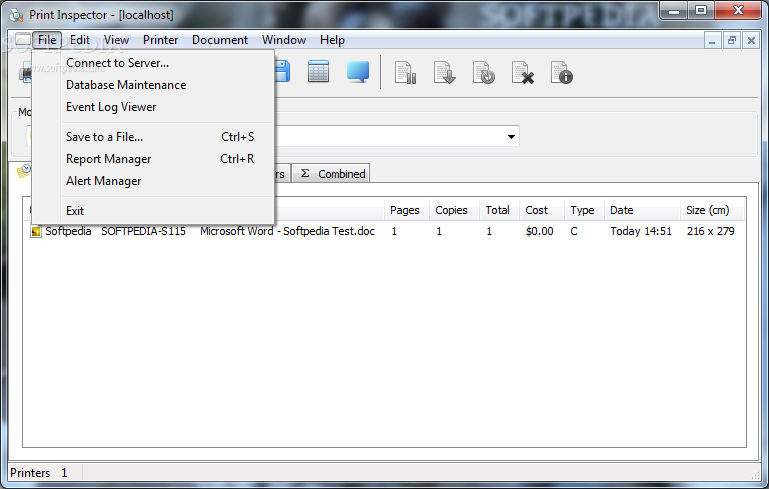
Task: Click the MDI child system menu icon
Action: pos(23,40)
